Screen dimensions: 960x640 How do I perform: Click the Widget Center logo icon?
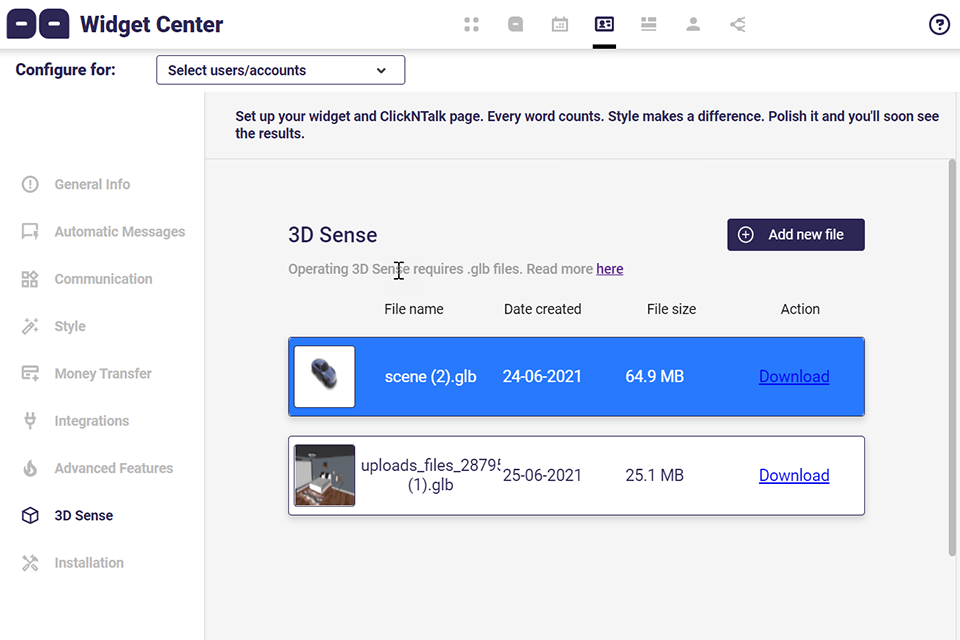point(38,24)
